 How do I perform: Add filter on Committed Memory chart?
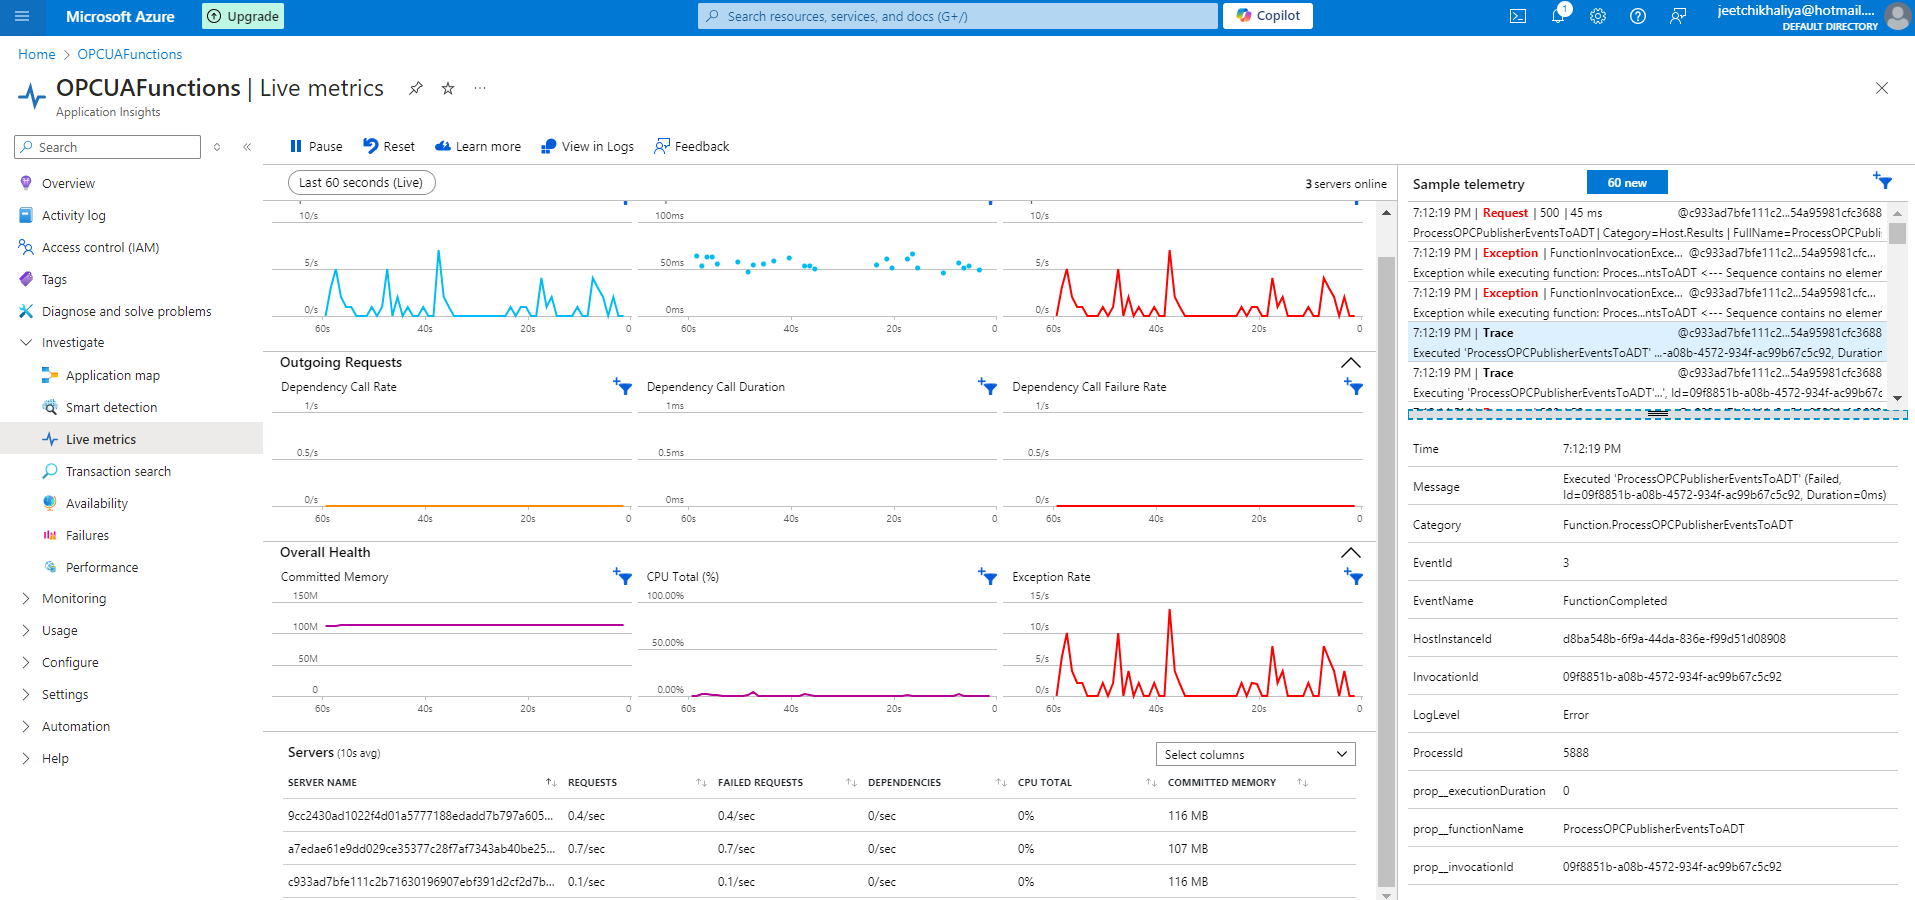click(x=623, y=576)
